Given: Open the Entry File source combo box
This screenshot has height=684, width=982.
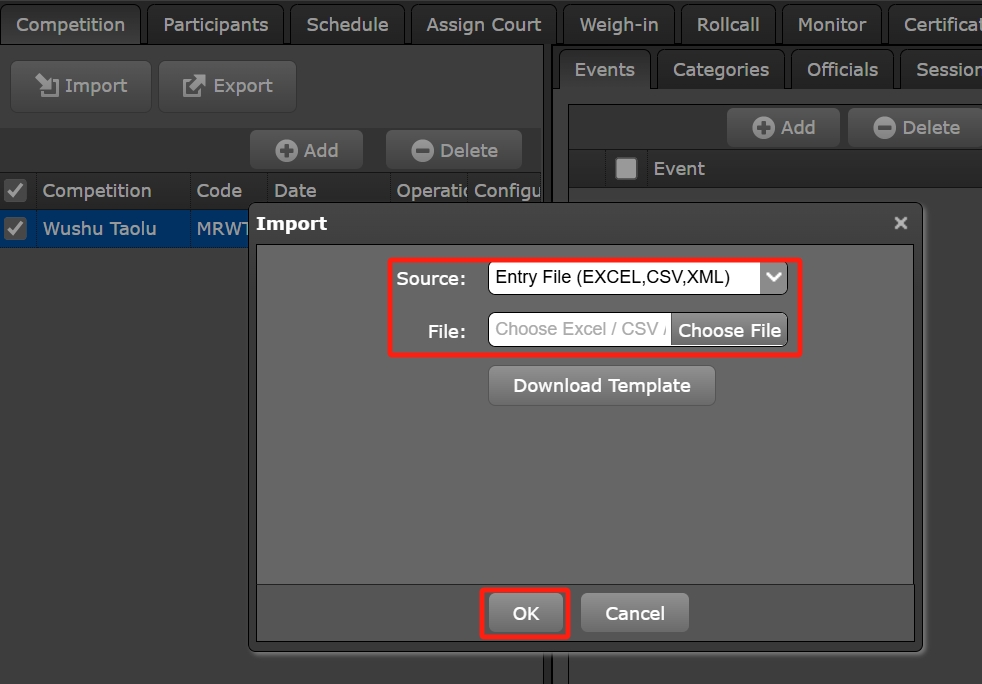Looking at the screenshot, I should 624,278.
